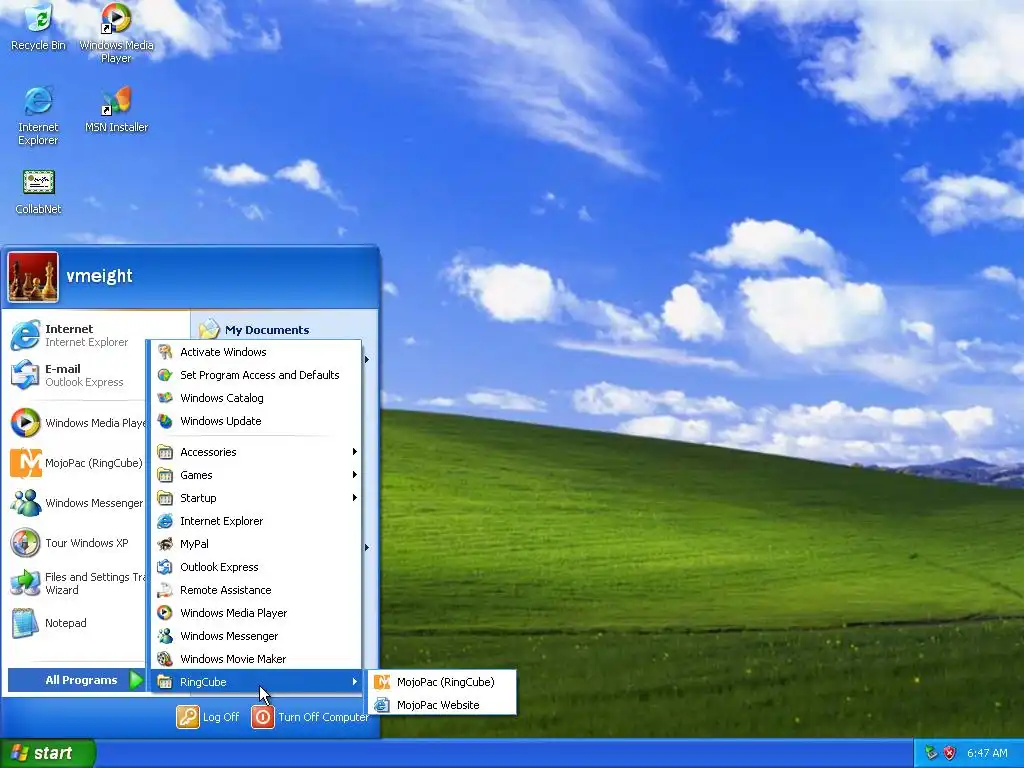Launch Windows Media Player from recent programs list
Image resolution: width=1024 pixels, height=768 pixels.
[x=77, y=423]
